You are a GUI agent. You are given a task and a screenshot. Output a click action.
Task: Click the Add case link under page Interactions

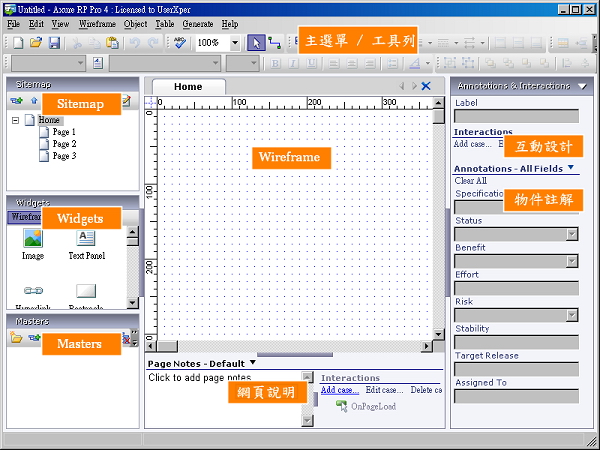point(339,390)
